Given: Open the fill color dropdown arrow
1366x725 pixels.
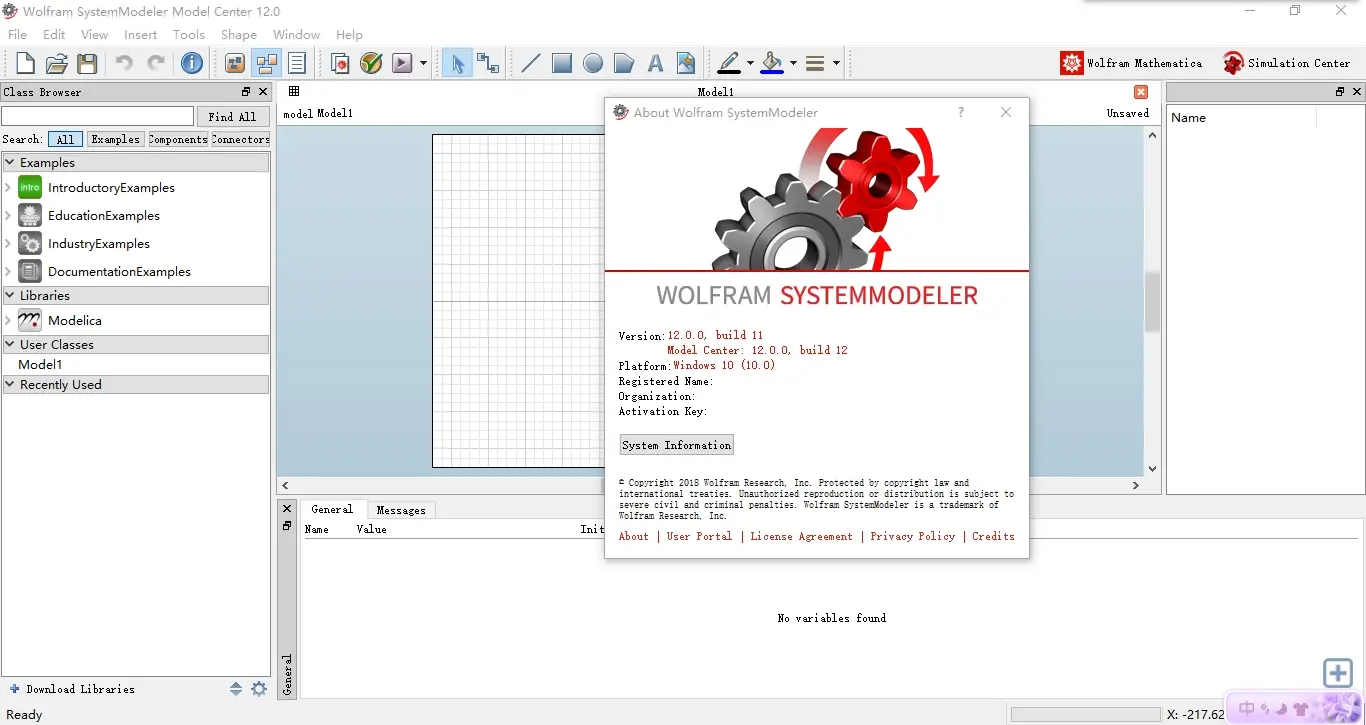Looking at the screenshot, I should [x=793, y=64].
